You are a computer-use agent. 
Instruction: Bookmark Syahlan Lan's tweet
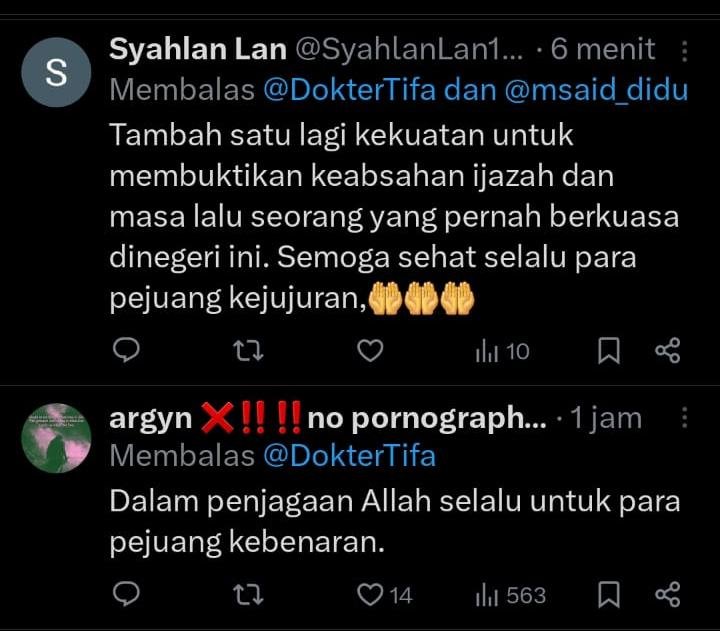coord(609,351)
